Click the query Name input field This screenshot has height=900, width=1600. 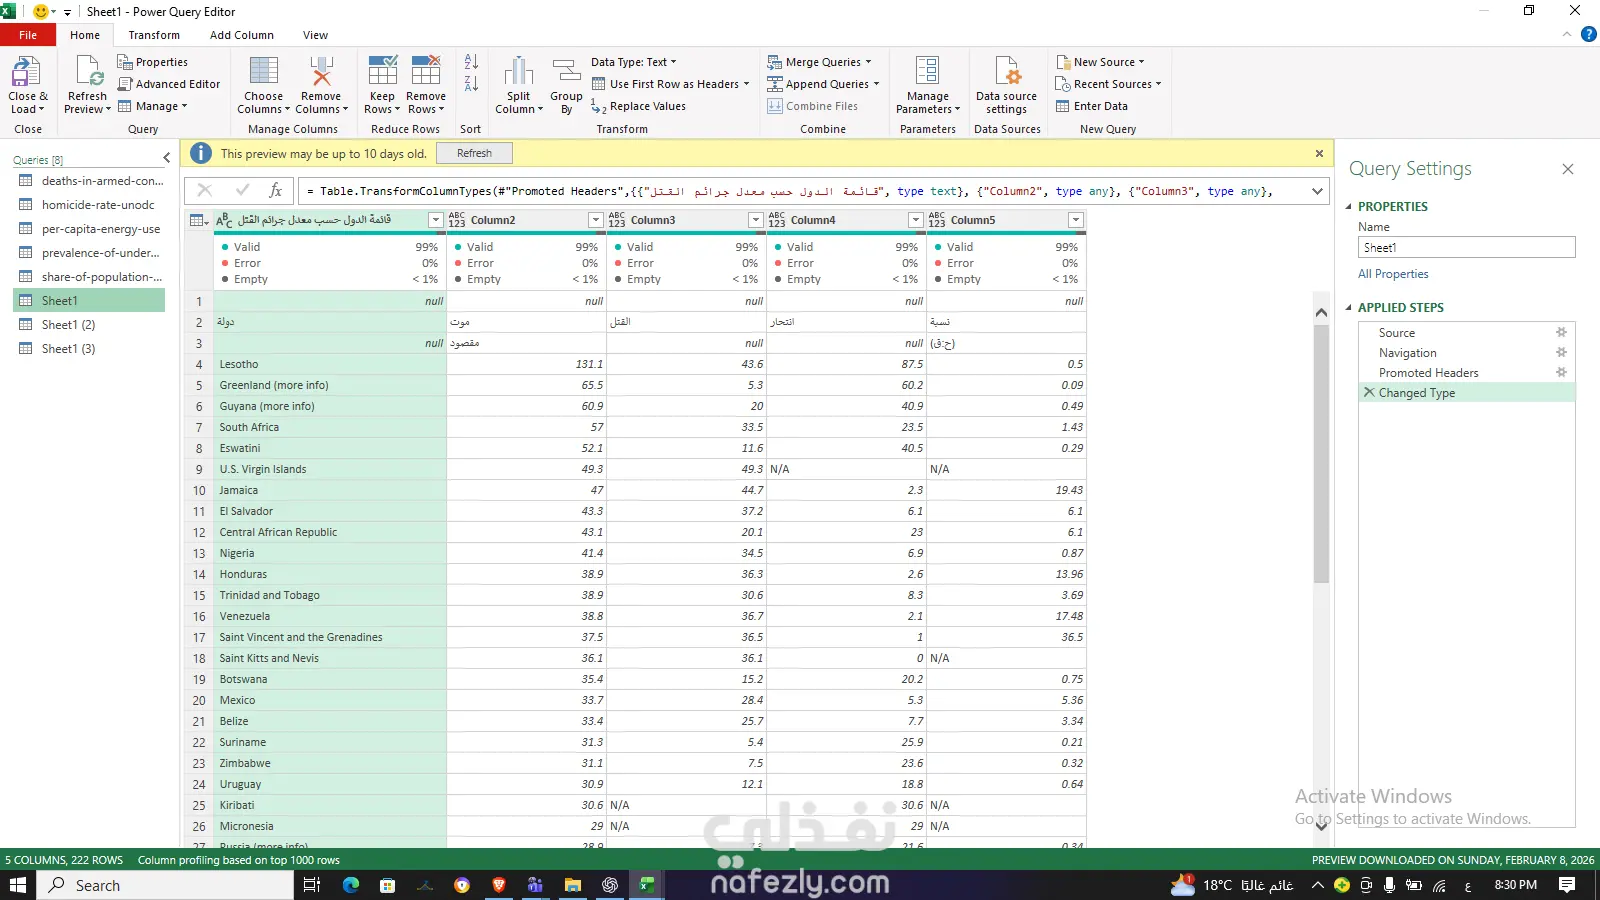click(1466, 247)
